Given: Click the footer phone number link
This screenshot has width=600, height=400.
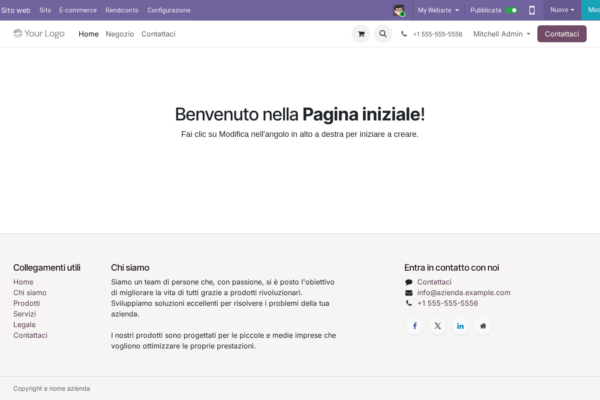Looking at the screenshot, I should (x=448, y=303).
